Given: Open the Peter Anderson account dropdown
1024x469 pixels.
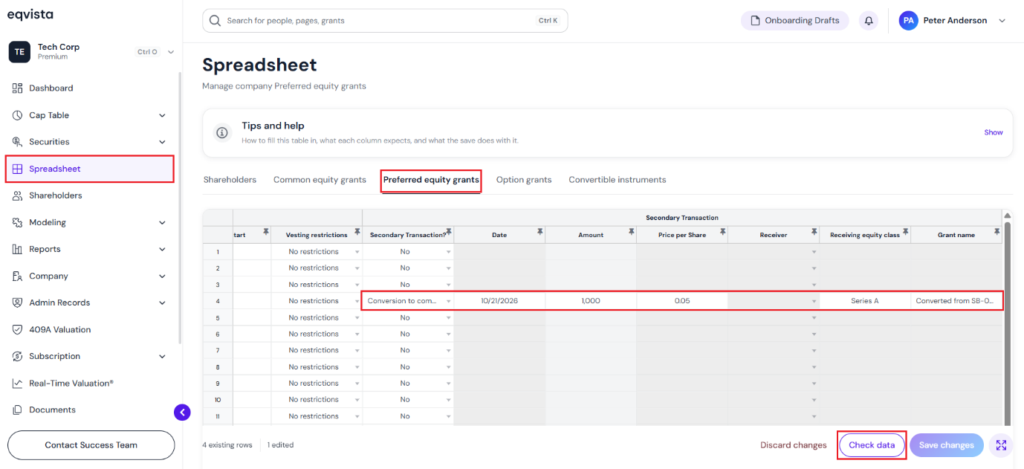Looking at the screenshot, I should click(1002, 21).
